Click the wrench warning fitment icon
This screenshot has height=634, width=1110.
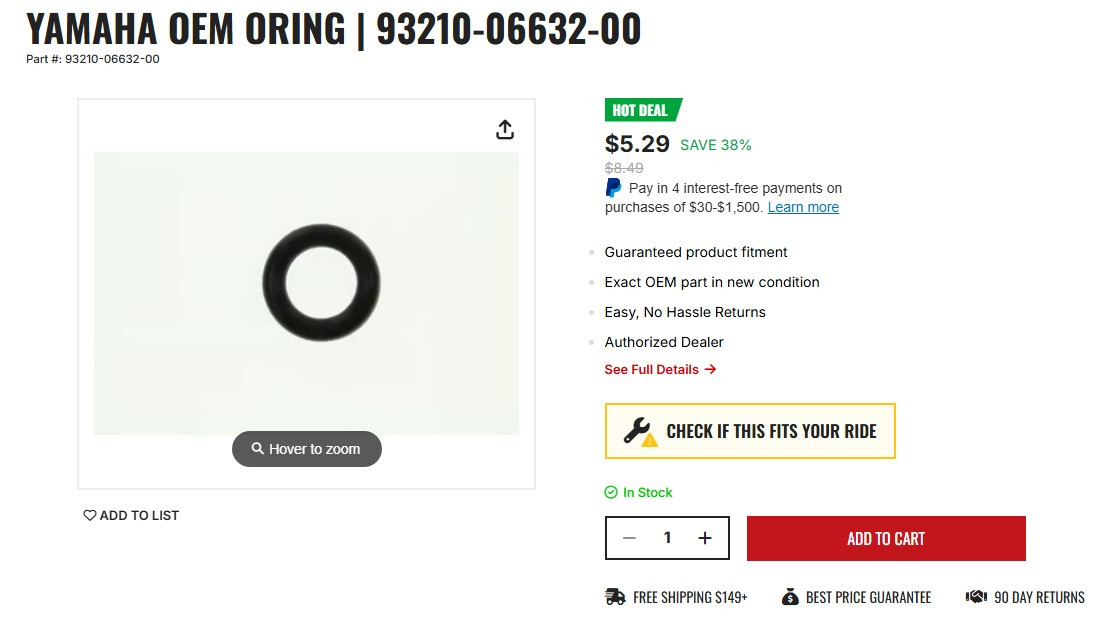(640, 431)
